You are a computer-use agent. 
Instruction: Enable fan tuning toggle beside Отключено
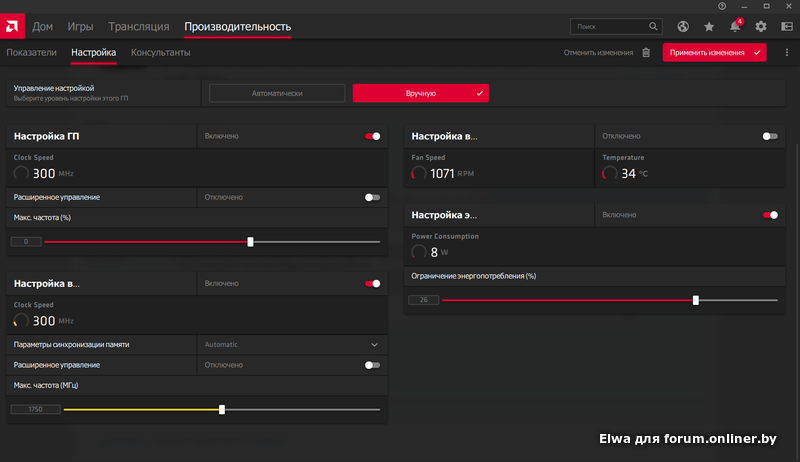click(x=769, y=136)
